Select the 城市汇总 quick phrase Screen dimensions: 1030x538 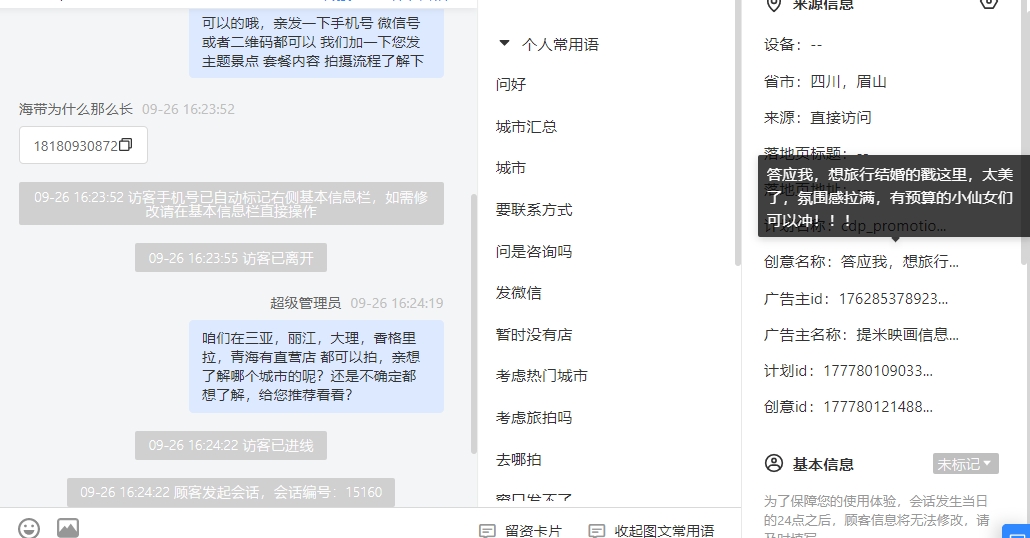[x=526, y=127]
